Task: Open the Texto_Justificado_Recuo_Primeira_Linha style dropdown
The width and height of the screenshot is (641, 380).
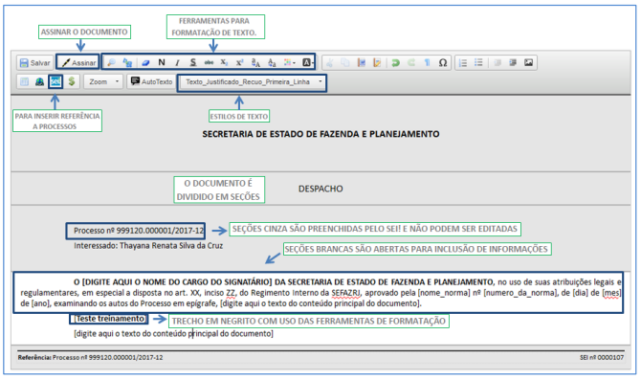Action: [252, 82]
